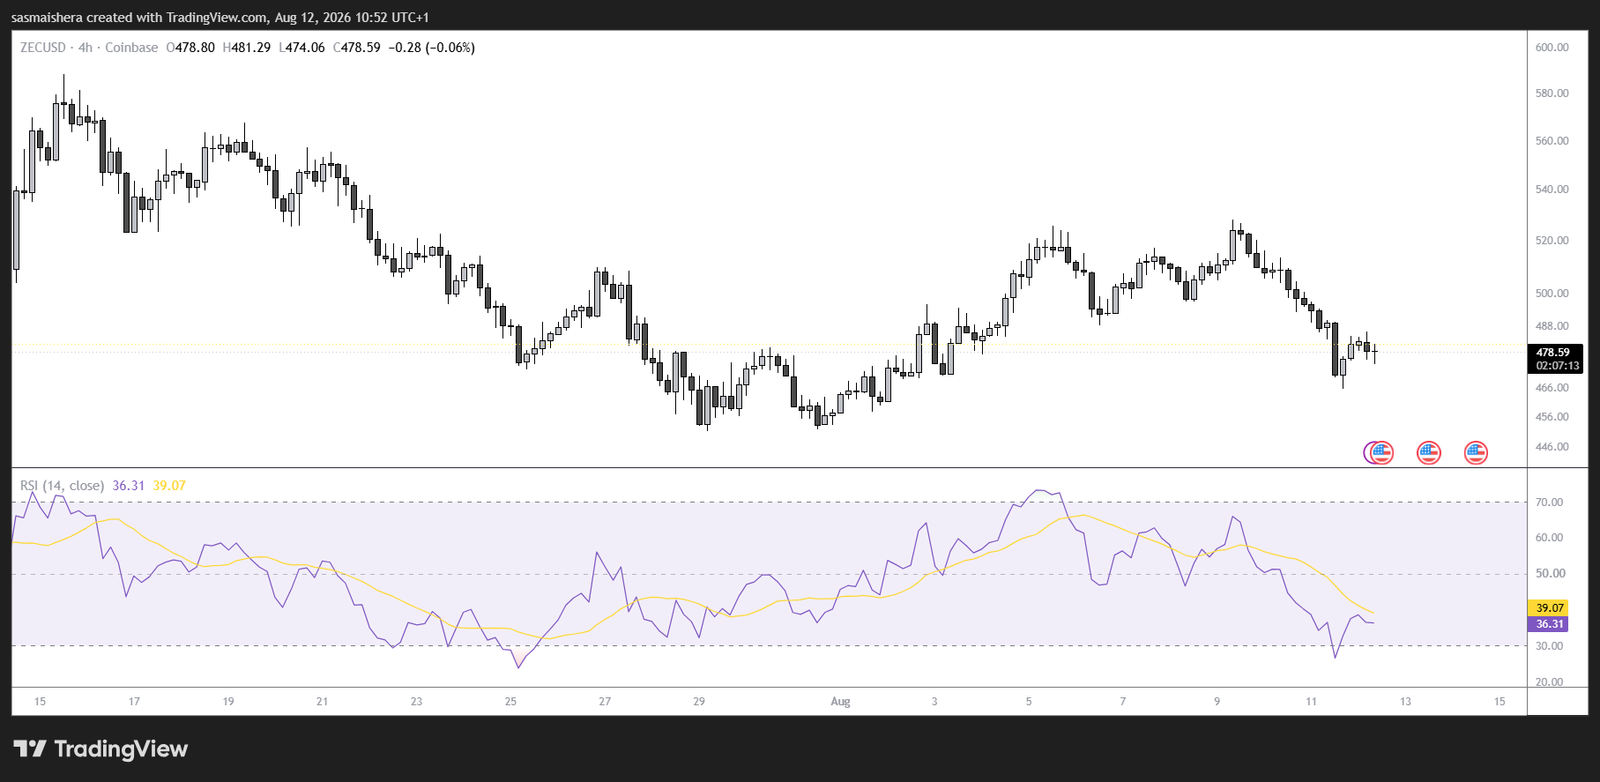The image size is (1600, 782).
Task: Select the ZECUSD symbol name in chart legend
Action: tap(43, 47)
